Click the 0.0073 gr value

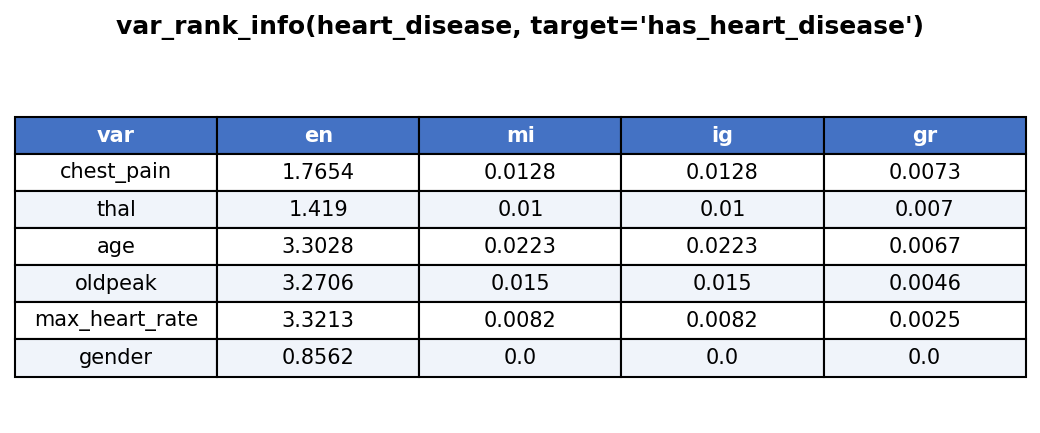[925, 172]
